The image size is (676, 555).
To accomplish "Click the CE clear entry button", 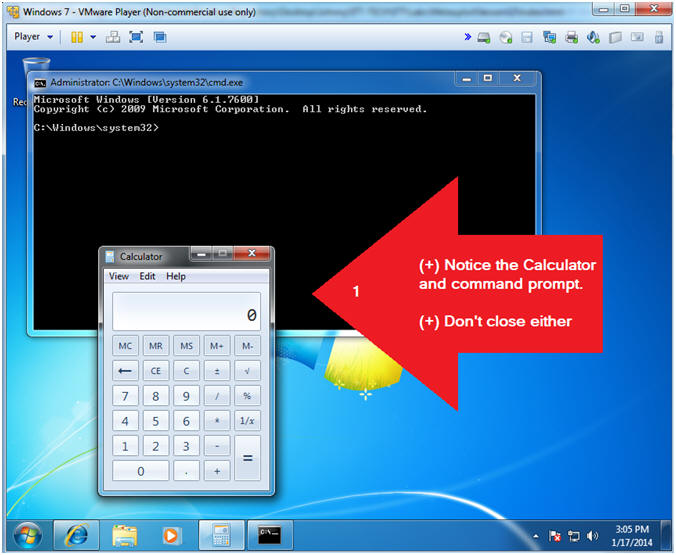I will coord(156,371).
